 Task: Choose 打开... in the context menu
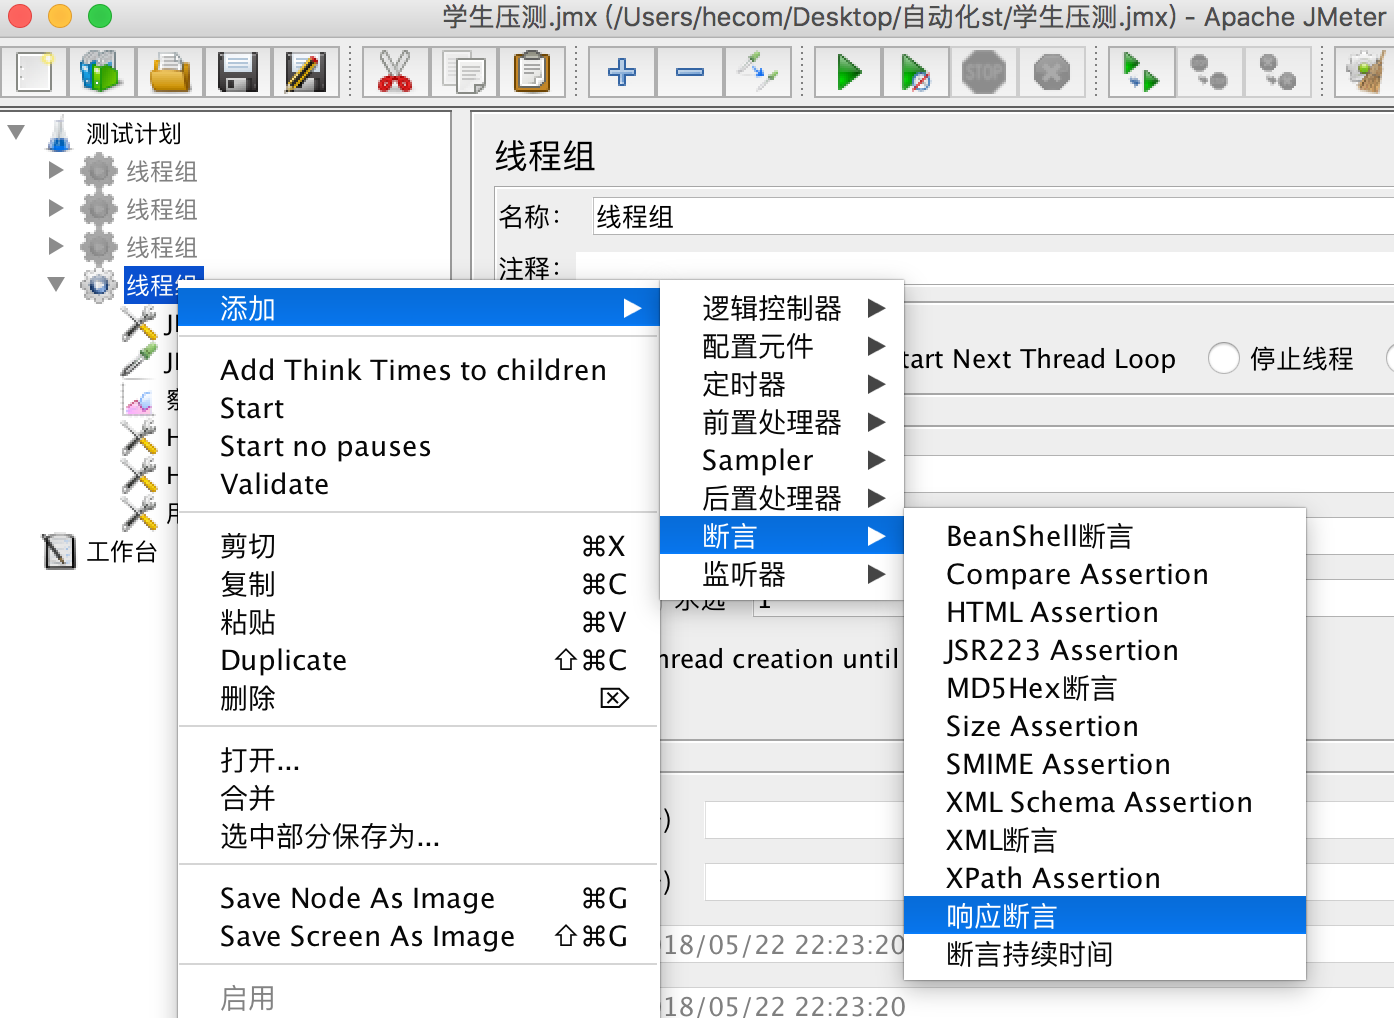tap(418, 760)
